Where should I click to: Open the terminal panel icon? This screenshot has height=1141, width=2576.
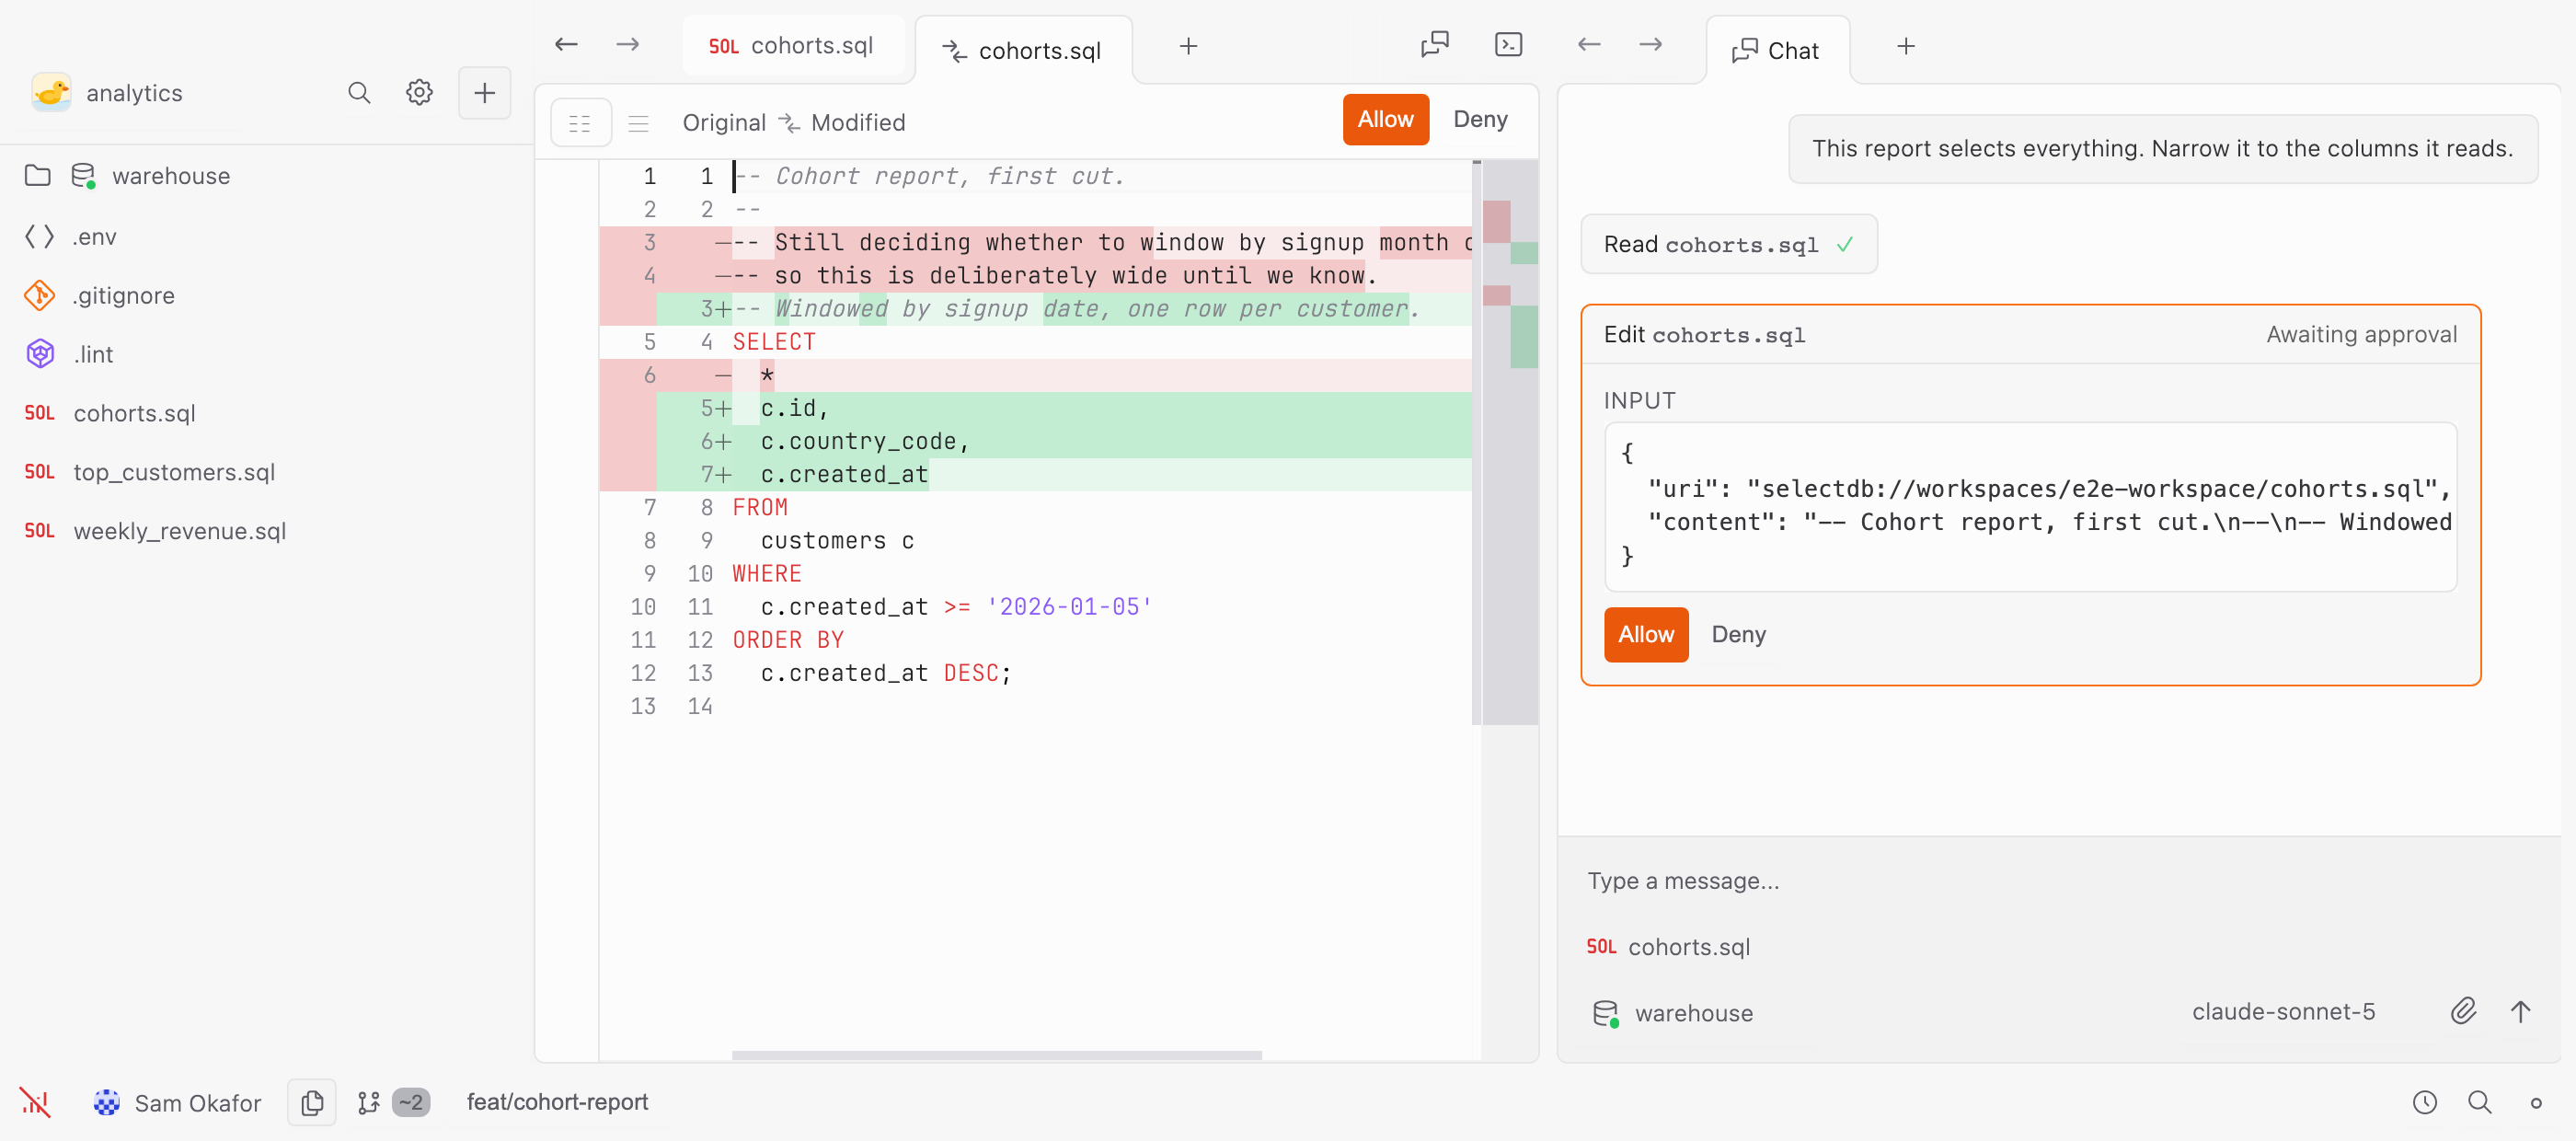coord(1508,45)
